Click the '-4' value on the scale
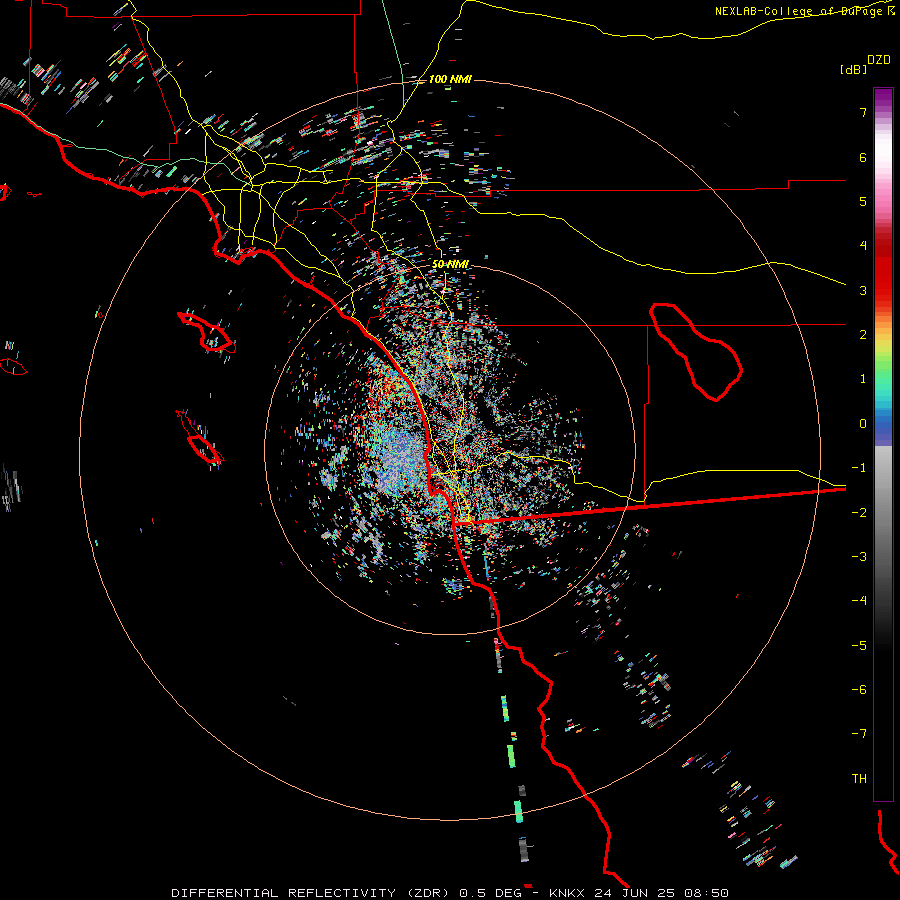The image size is (900, 900). pyautogui.click(x=859, y=601)
